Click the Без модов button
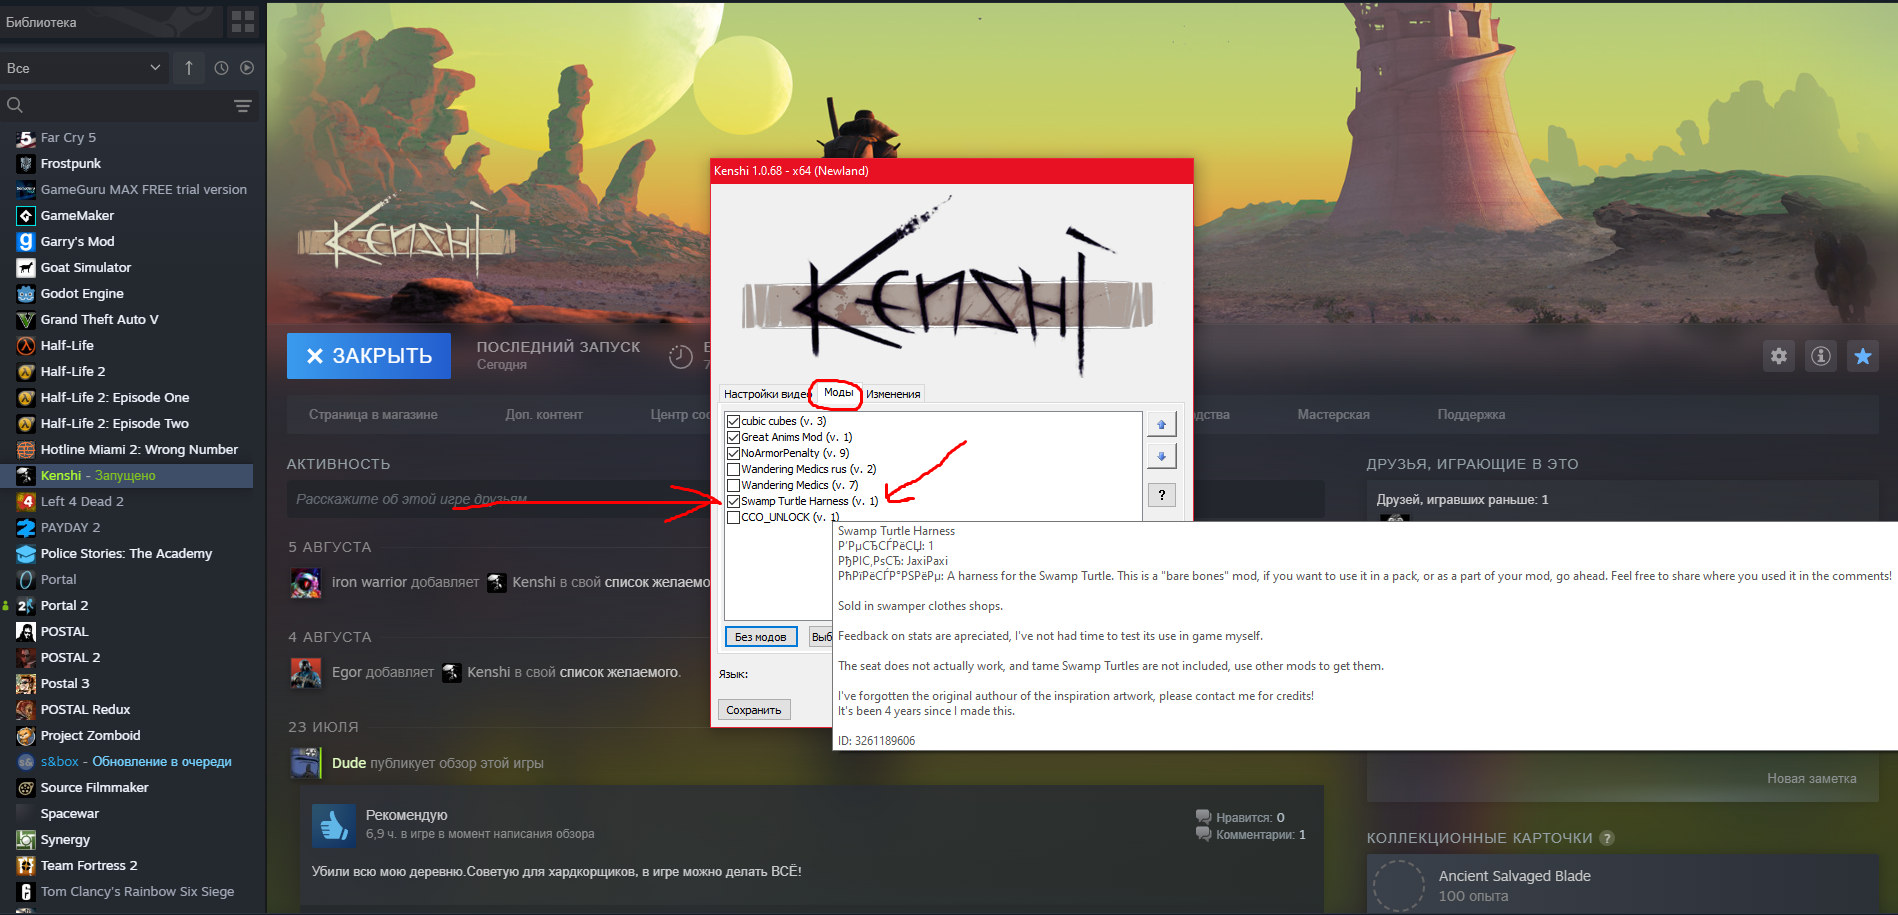1898x915 pixels. (x=761, y=637)
